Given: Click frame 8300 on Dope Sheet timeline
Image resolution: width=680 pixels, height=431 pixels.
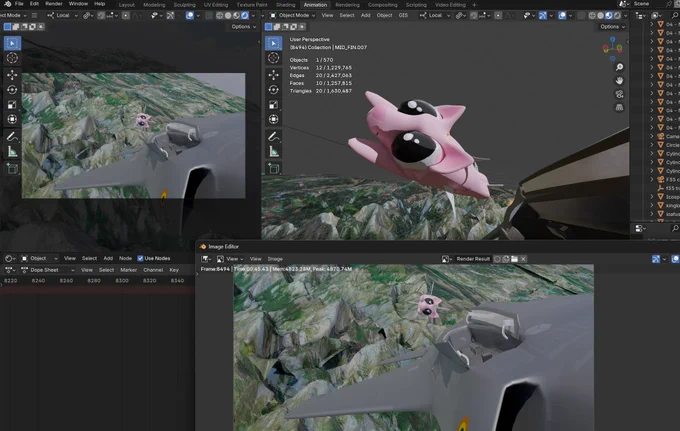Looking at the screenshot, I should (x=122, y=281).
